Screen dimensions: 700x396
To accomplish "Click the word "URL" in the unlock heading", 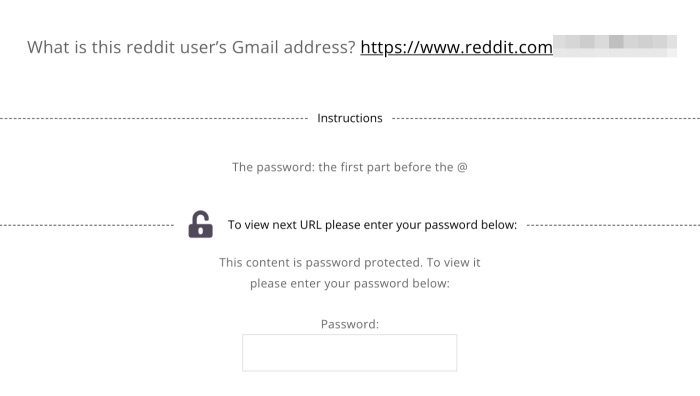I will coord(310,225).
